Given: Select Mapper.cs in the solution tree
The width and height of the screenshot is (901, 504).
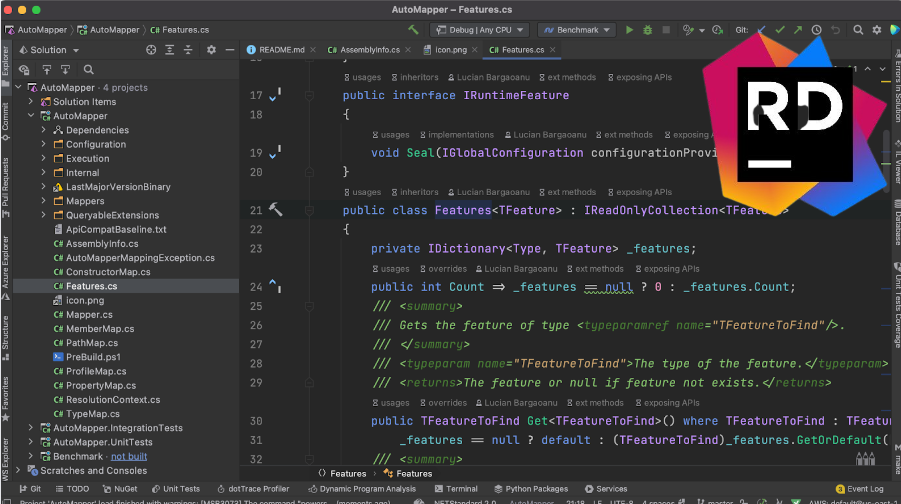Looking at the screenshot, I should (x=89, y=314).
